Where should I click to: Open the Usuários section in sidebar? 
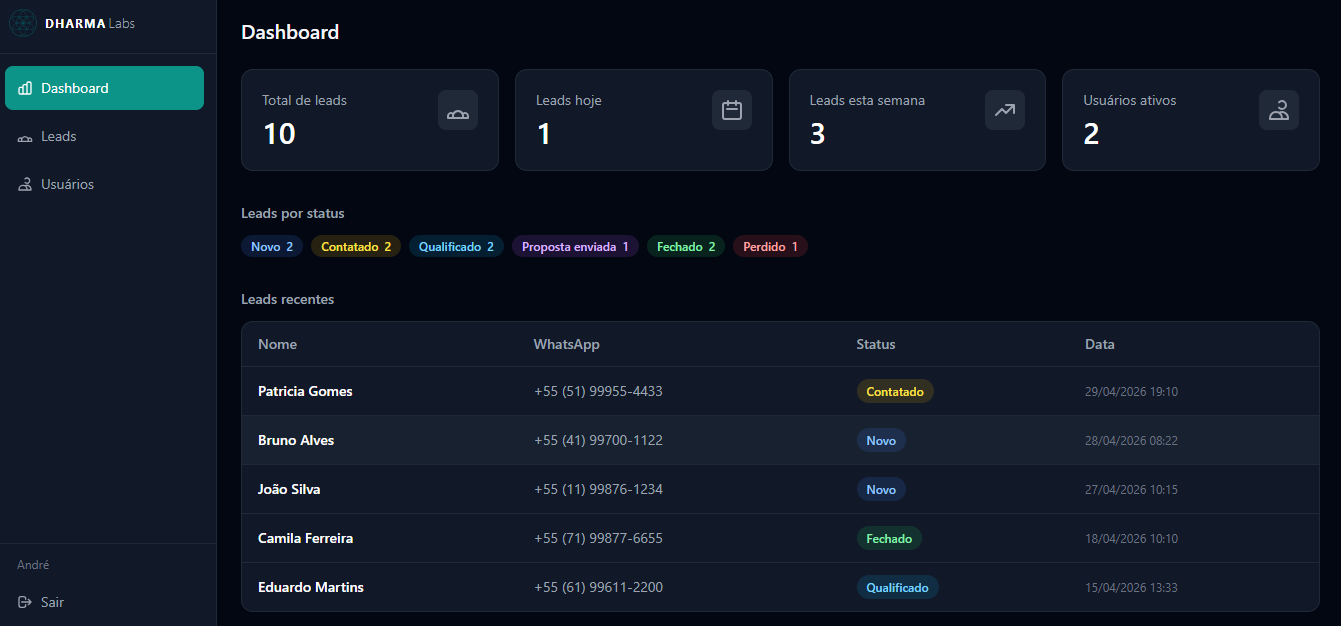coord(104,184)
